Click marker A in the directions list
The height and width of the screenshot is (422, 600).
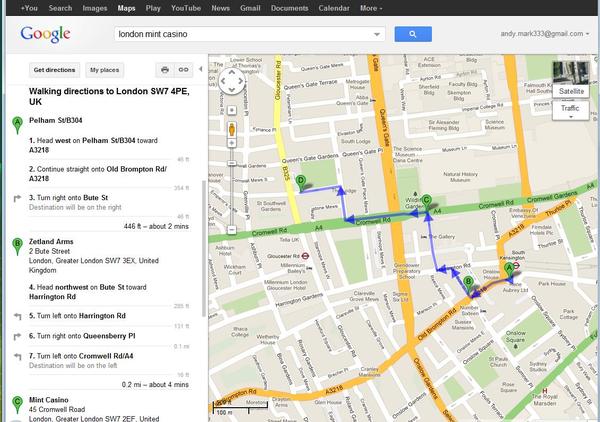[x=17, y=125]
